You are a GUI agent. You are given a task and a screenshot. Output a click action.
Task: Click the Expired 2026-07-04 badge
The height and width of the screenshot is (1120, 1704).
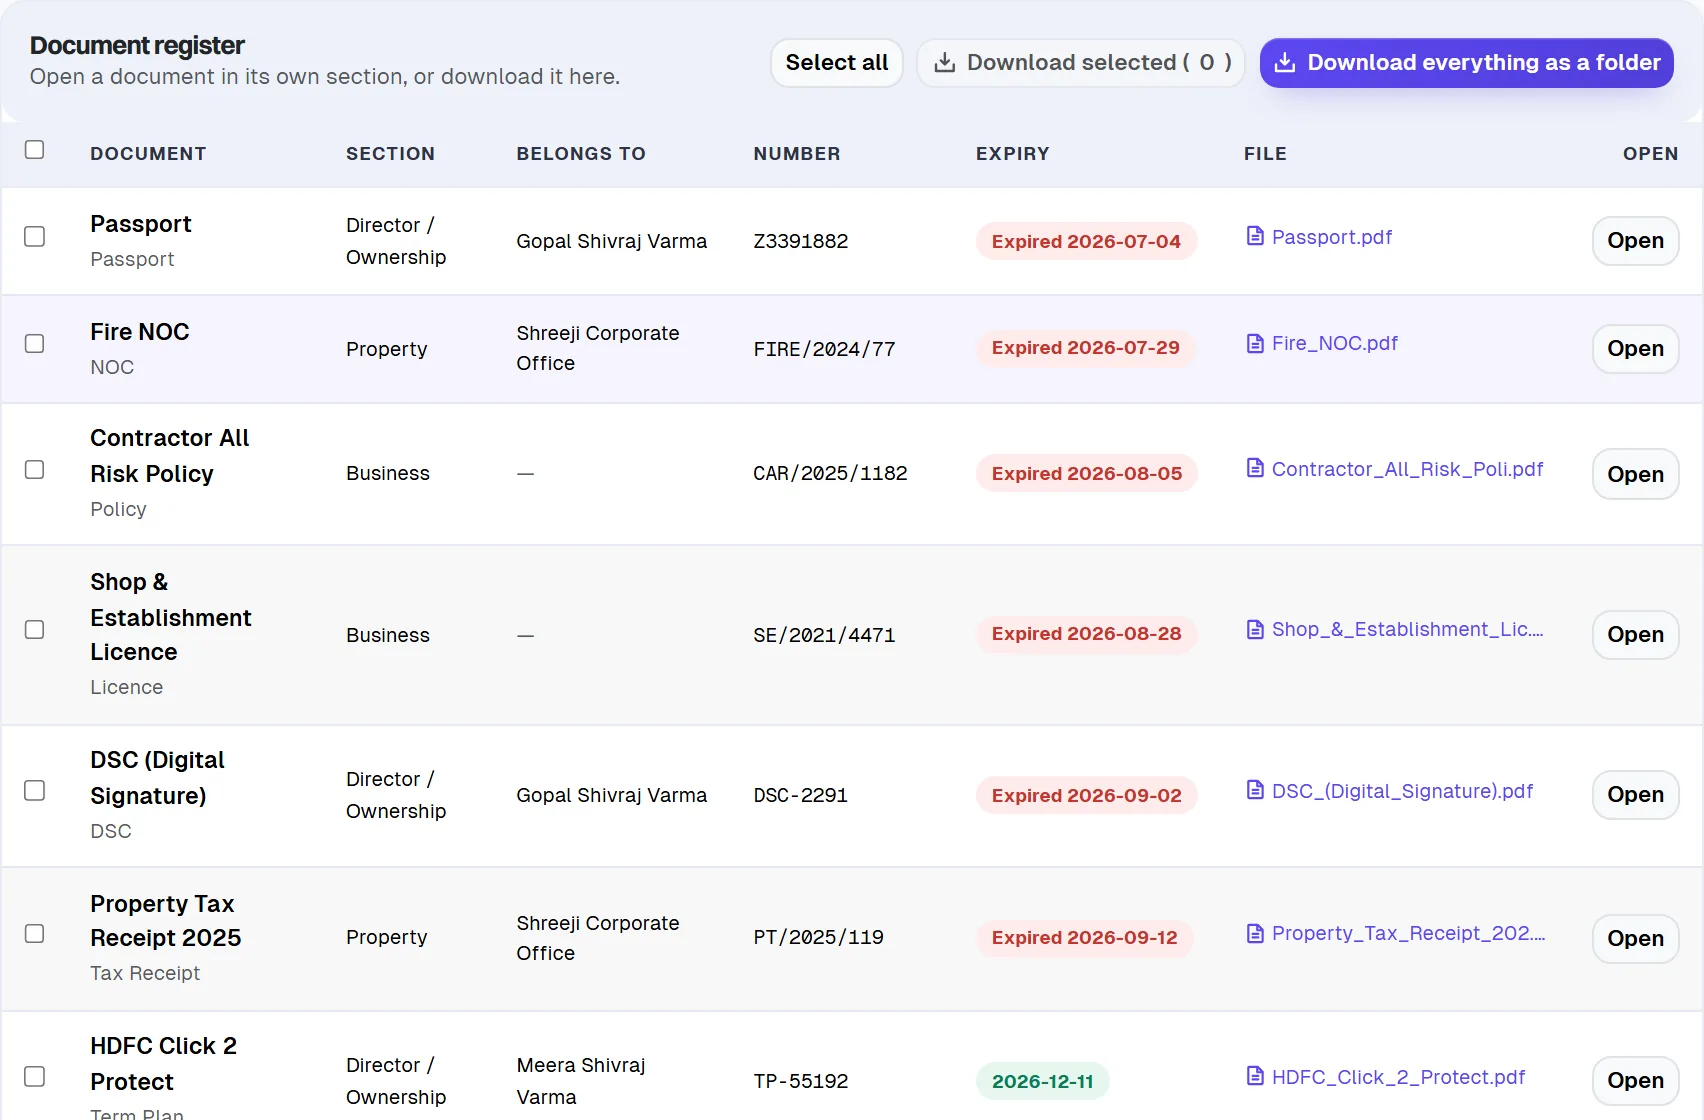point(1086,241)
